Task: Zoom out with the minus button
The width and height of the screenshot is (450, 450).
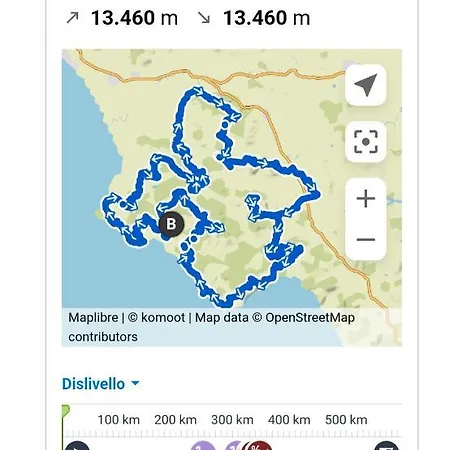Action: click(x=366, y=239)
